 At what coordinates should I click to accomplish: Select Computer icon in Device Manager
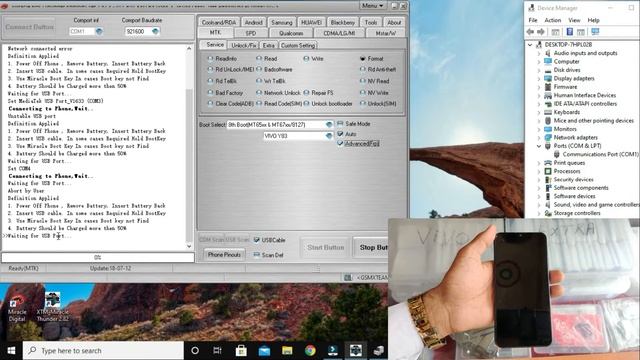(548, 62)
